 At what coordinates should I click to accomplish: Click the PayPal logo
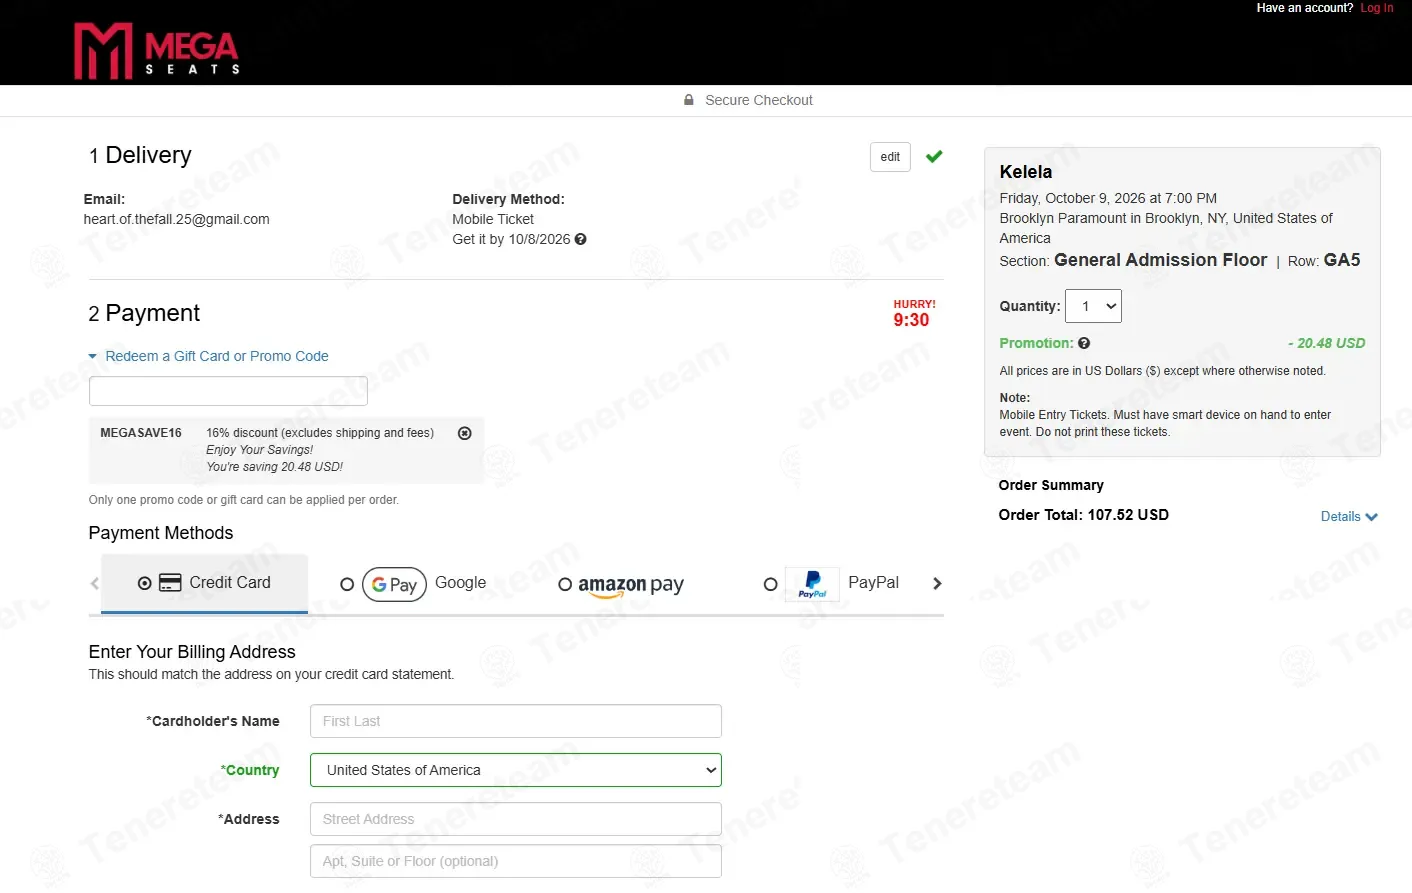click(813, 584)
